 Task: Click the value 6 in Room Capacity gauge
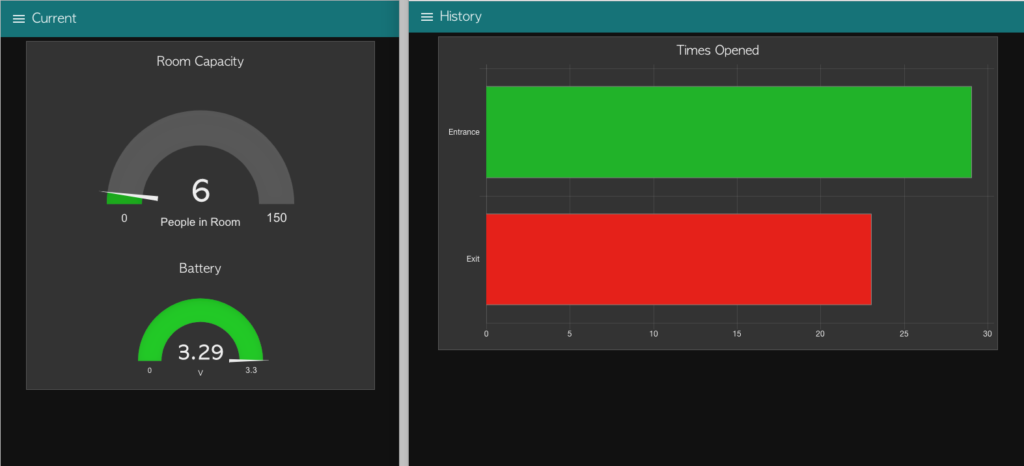click(x=200, y=191)
